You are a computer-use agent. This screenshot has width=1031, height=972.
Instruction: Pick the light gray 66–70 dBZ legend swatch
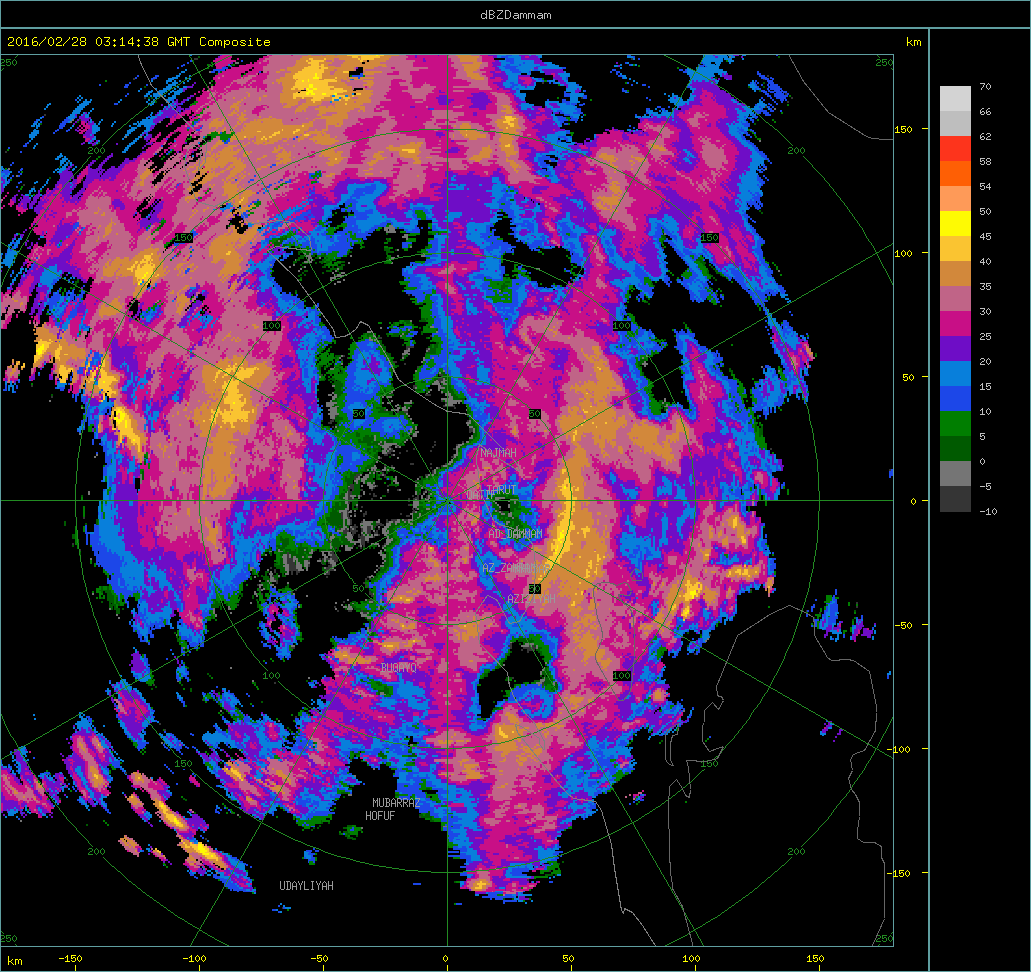click(955, 99)
